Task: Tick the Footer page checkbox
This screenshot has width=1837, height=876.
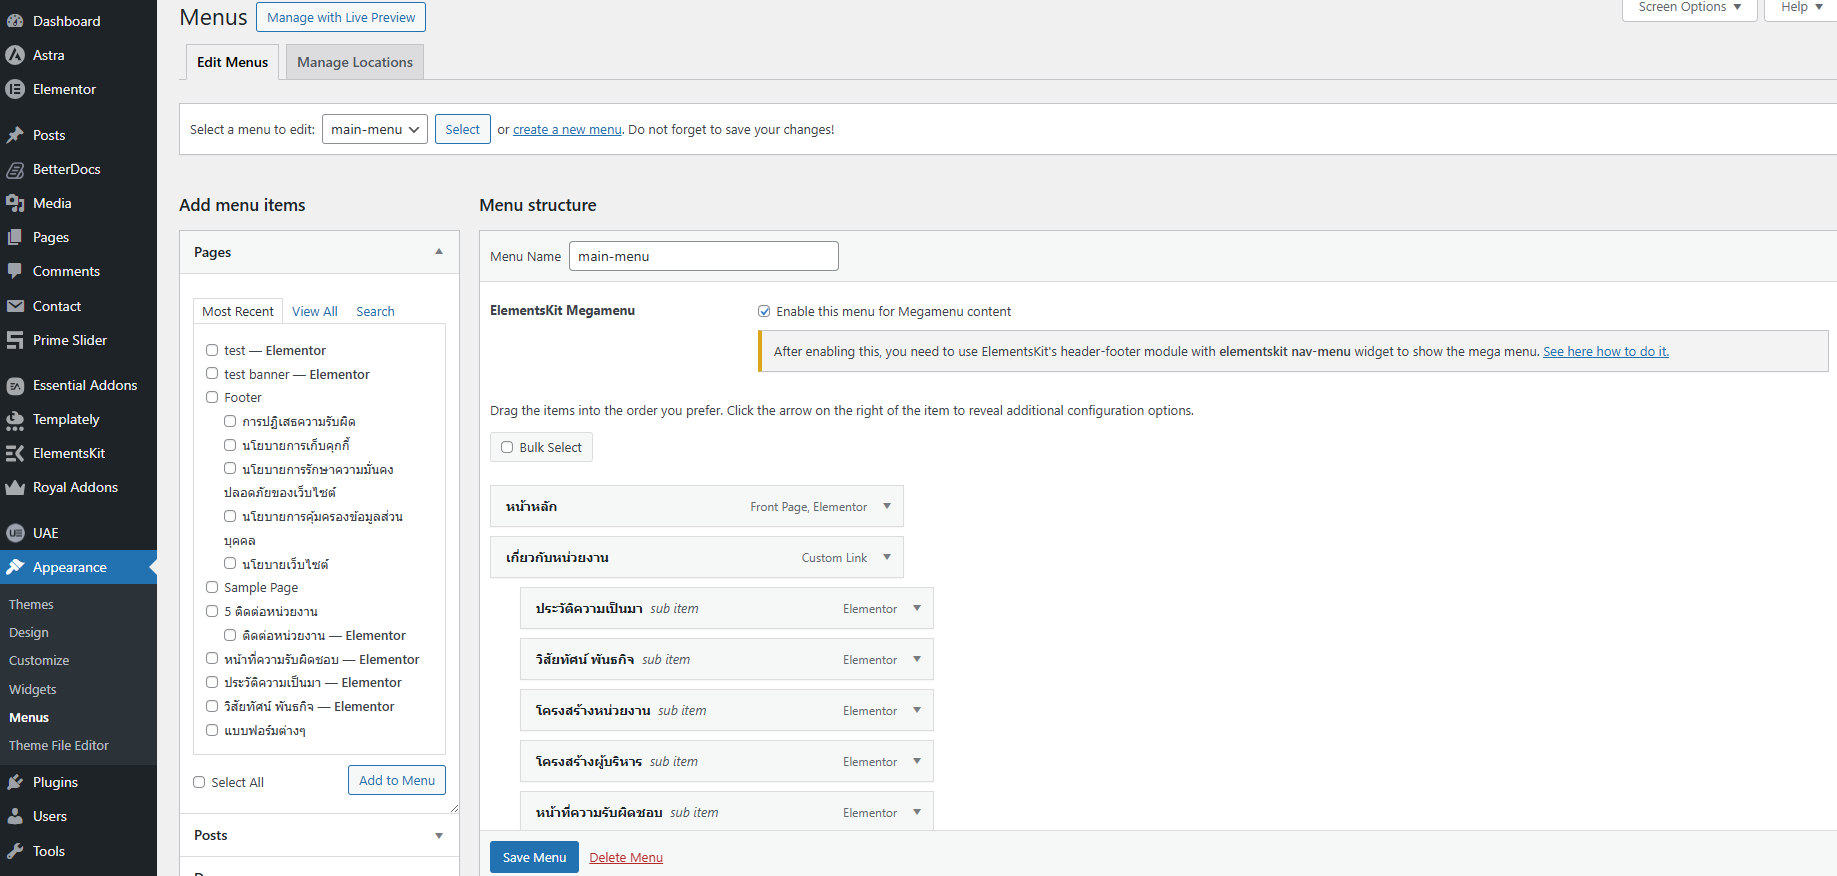Action: (x=212, y=397)
